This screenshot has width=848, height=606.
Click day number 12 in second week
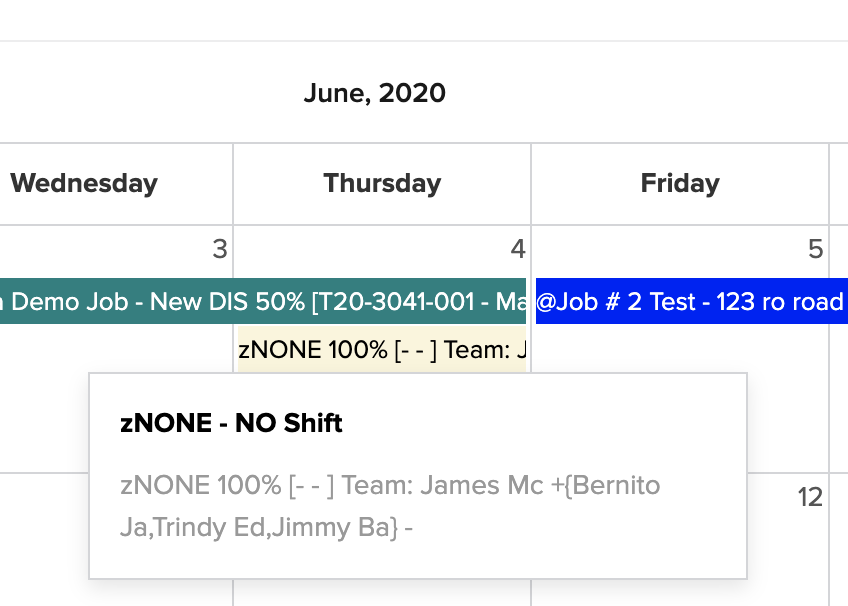[810, 497]
